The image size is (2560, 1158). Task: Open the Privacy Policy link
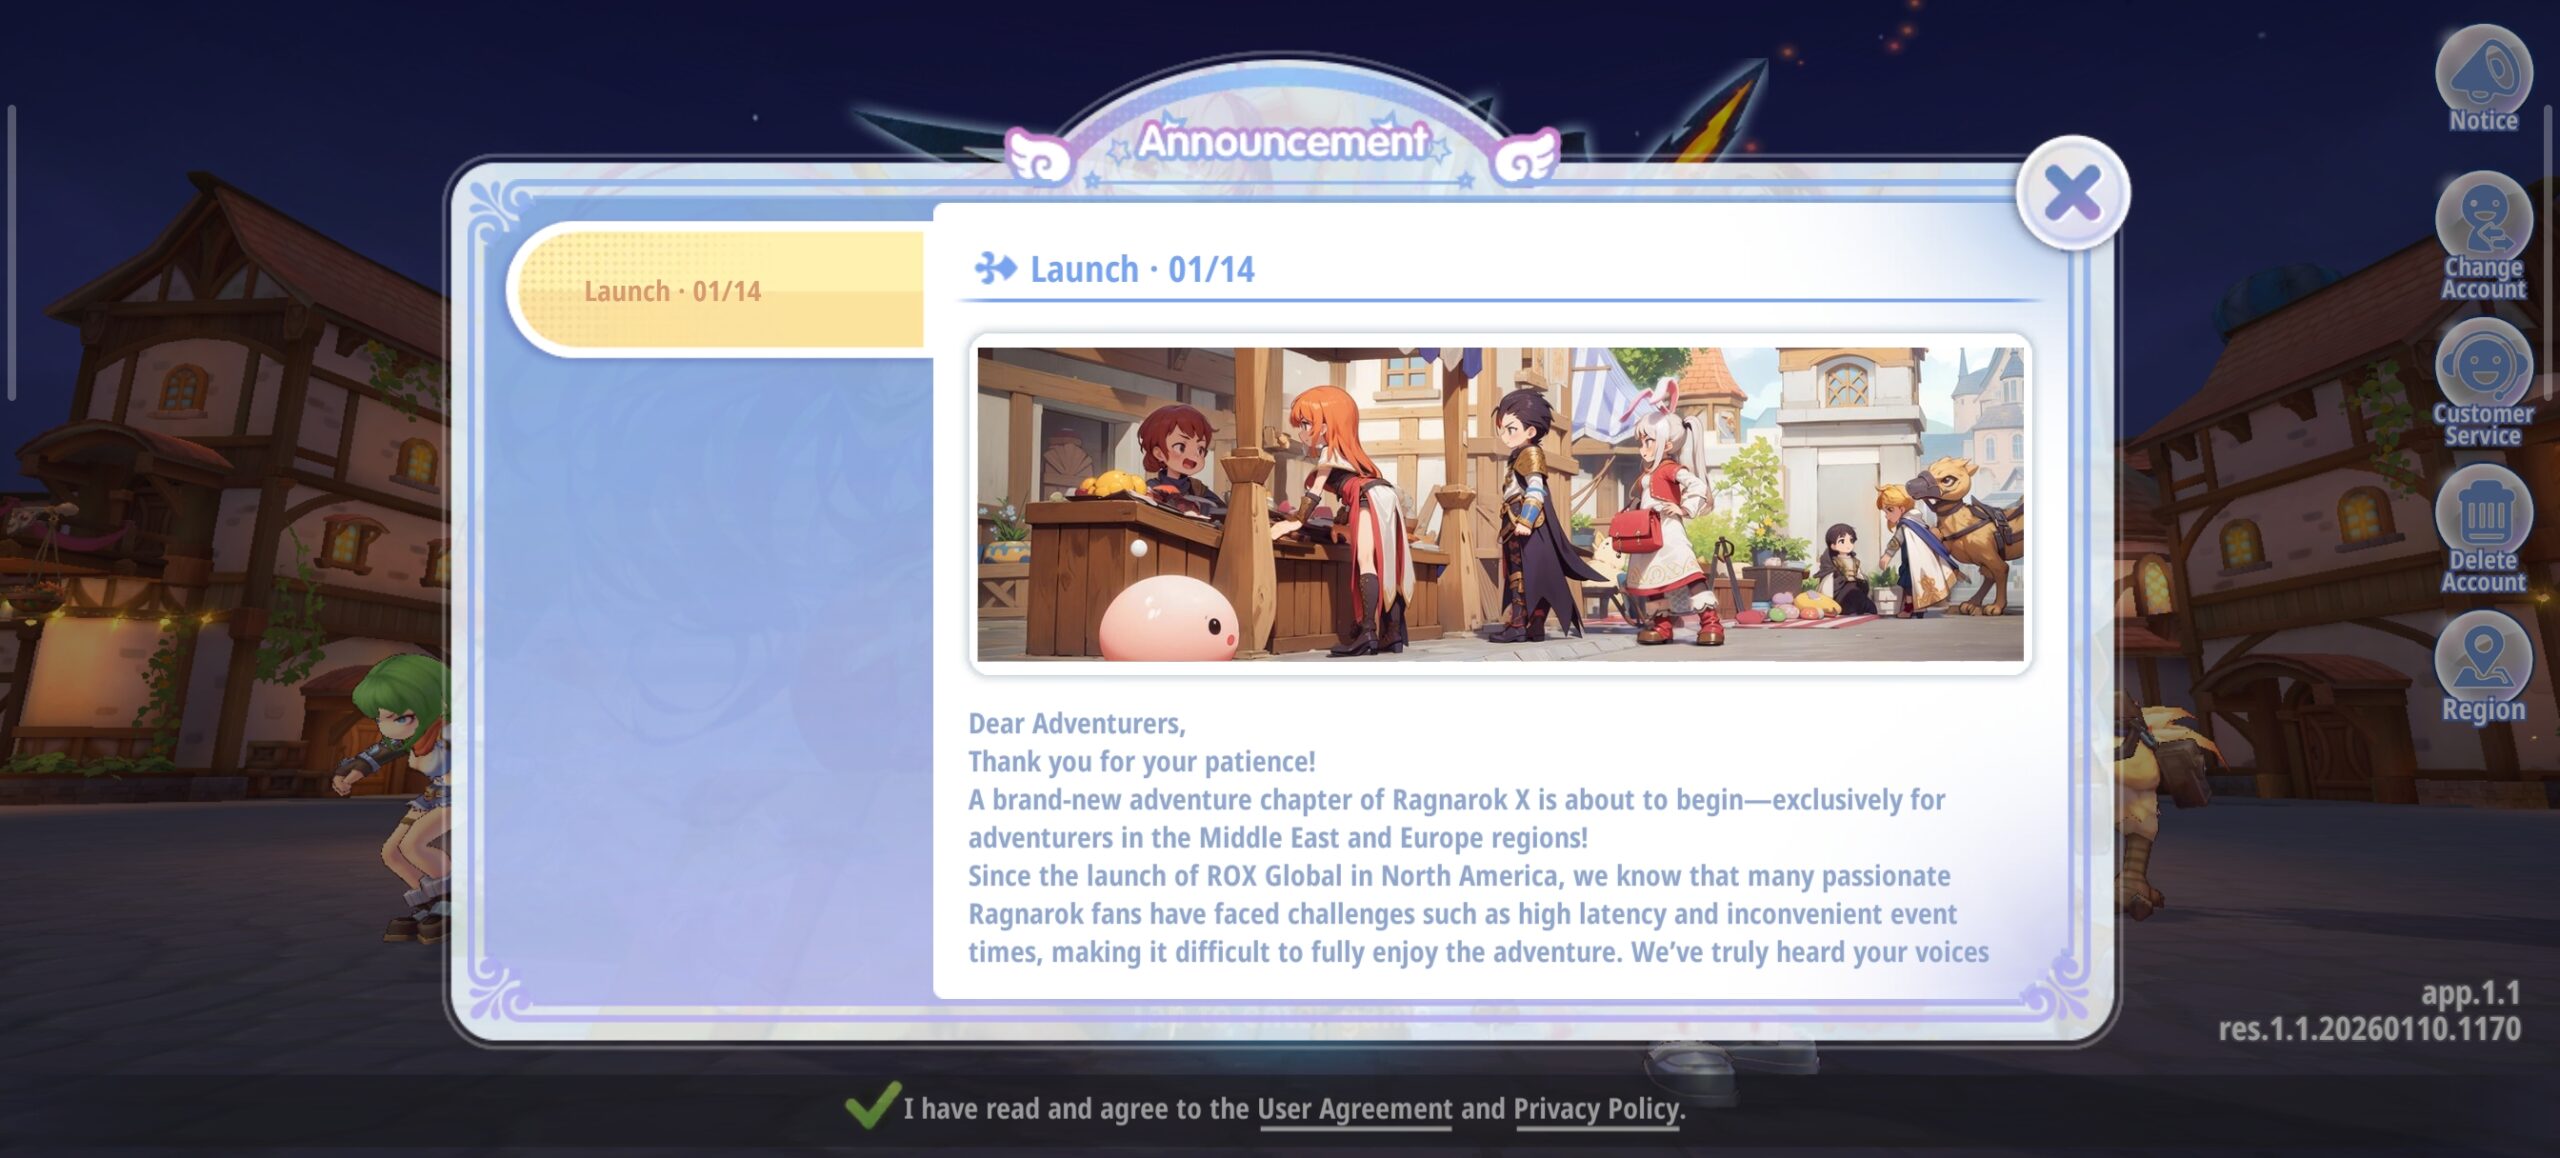[1596, 1109]
